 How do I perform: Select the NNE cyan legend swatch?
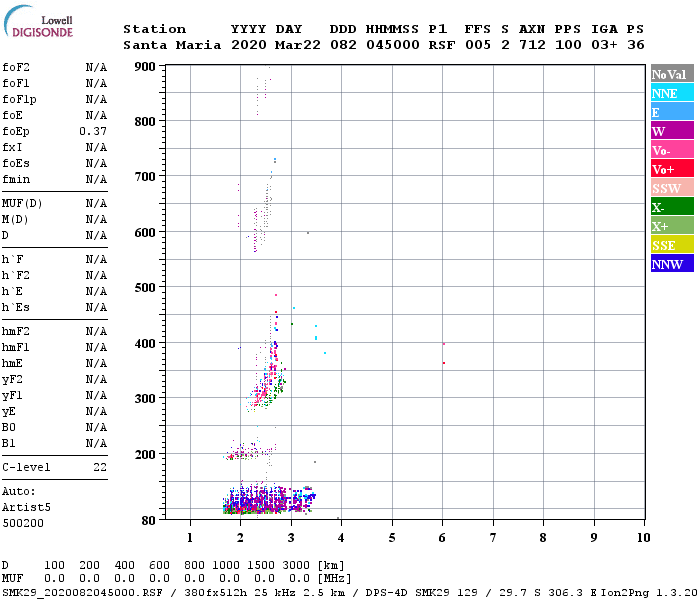672,93
